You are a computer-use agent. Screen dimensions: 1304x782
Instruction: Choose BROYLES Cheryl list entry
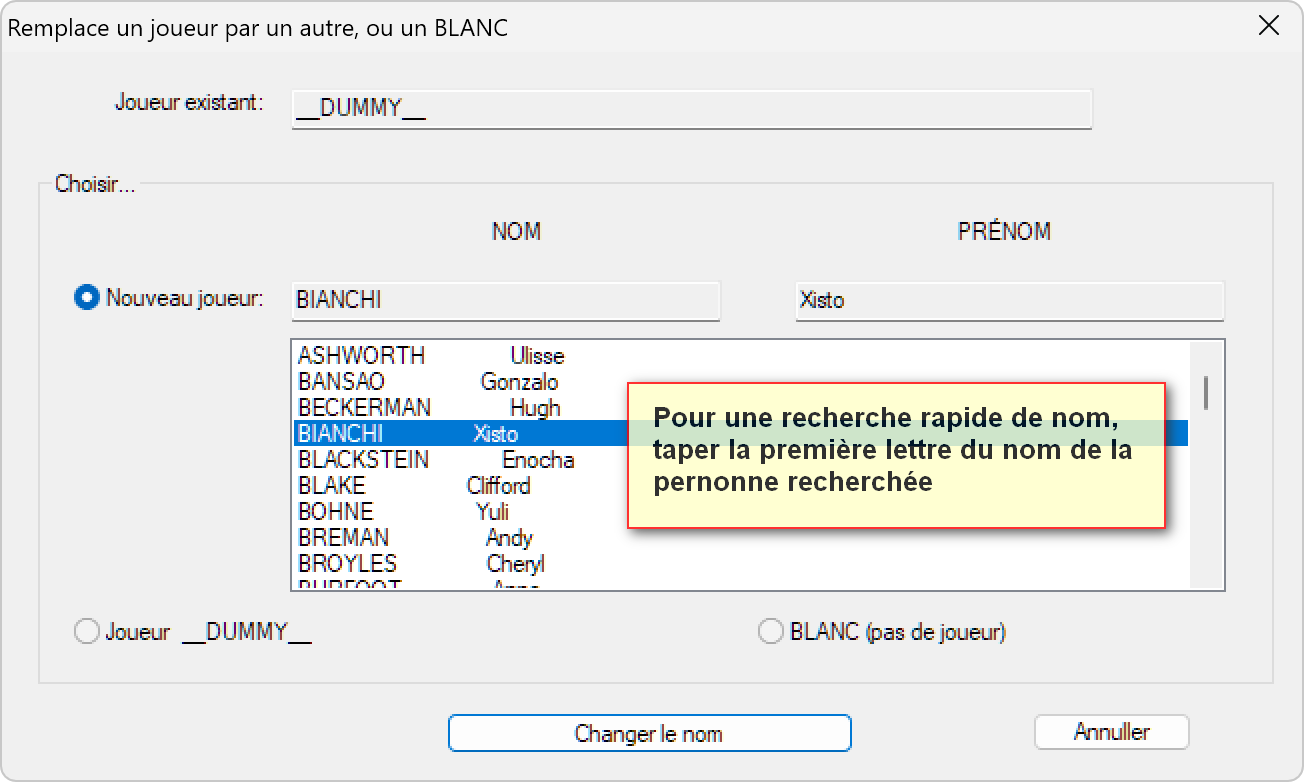point(421,564)
